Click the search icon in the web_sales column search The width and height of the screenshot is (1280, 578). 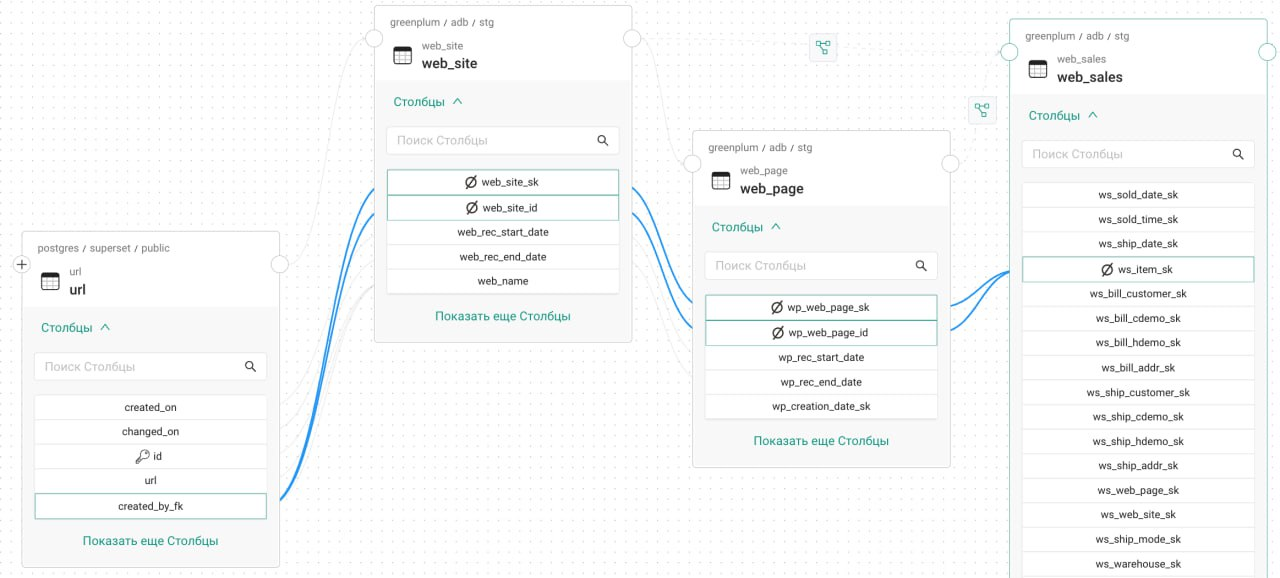point(1238,154)
